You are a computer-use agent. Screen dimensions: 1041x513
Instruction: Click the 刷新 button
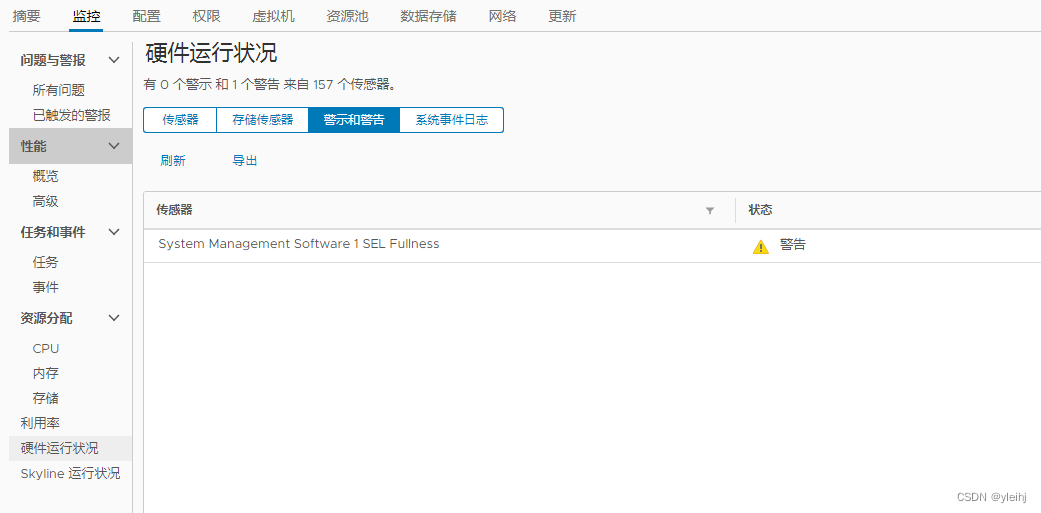(x=173, y=161)
